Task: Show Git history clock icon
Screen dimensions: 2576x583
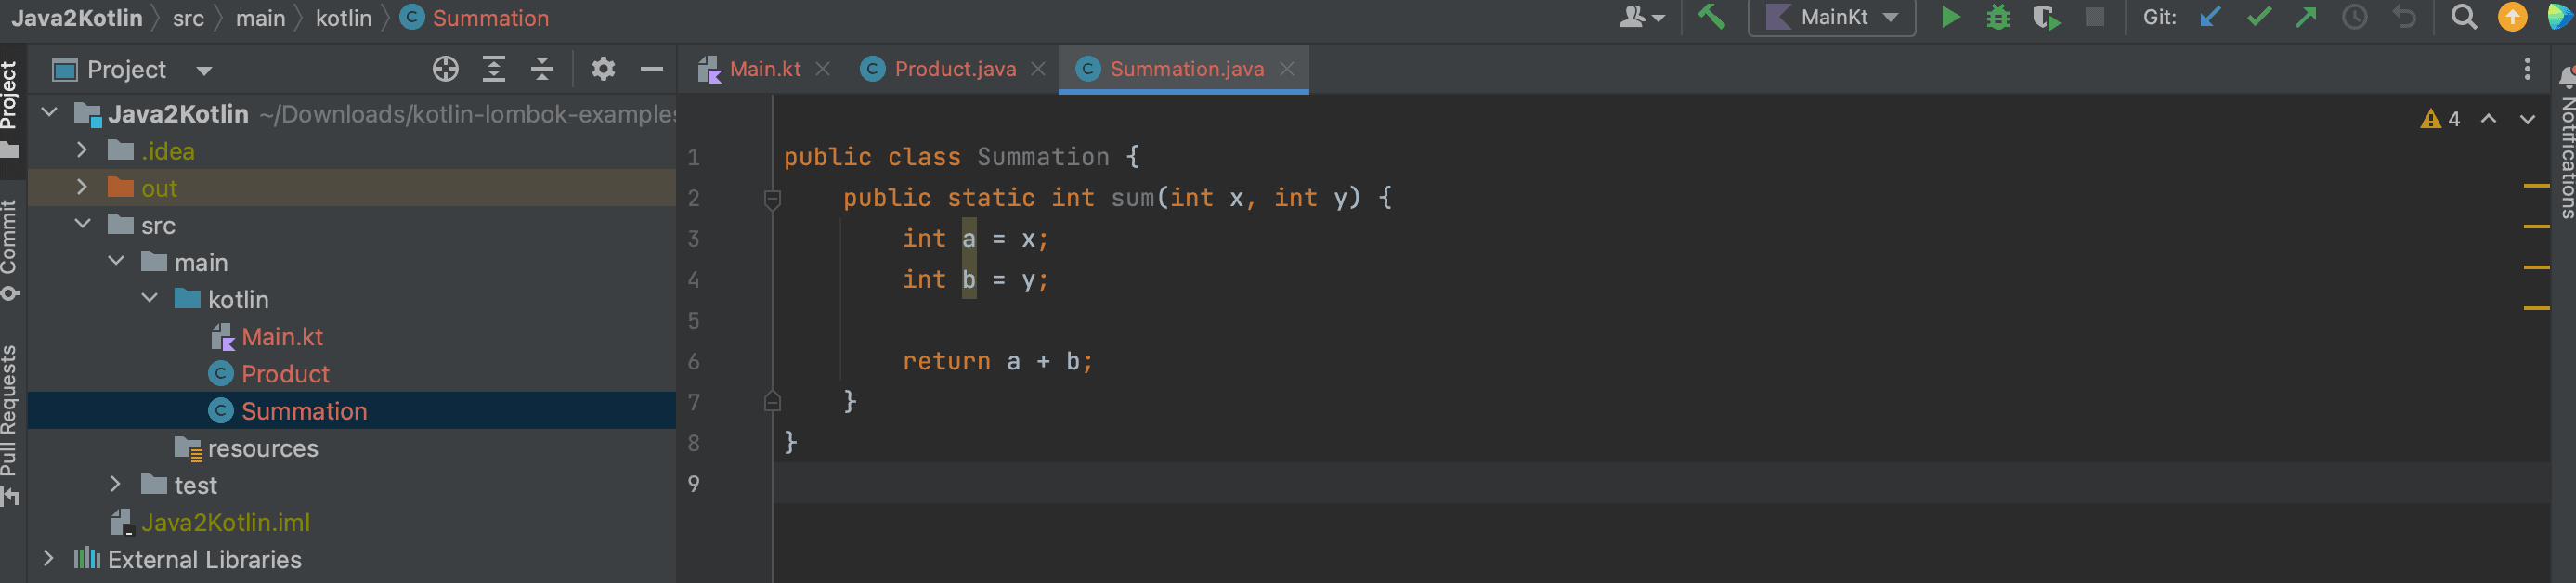Action: pos(2355,17)
